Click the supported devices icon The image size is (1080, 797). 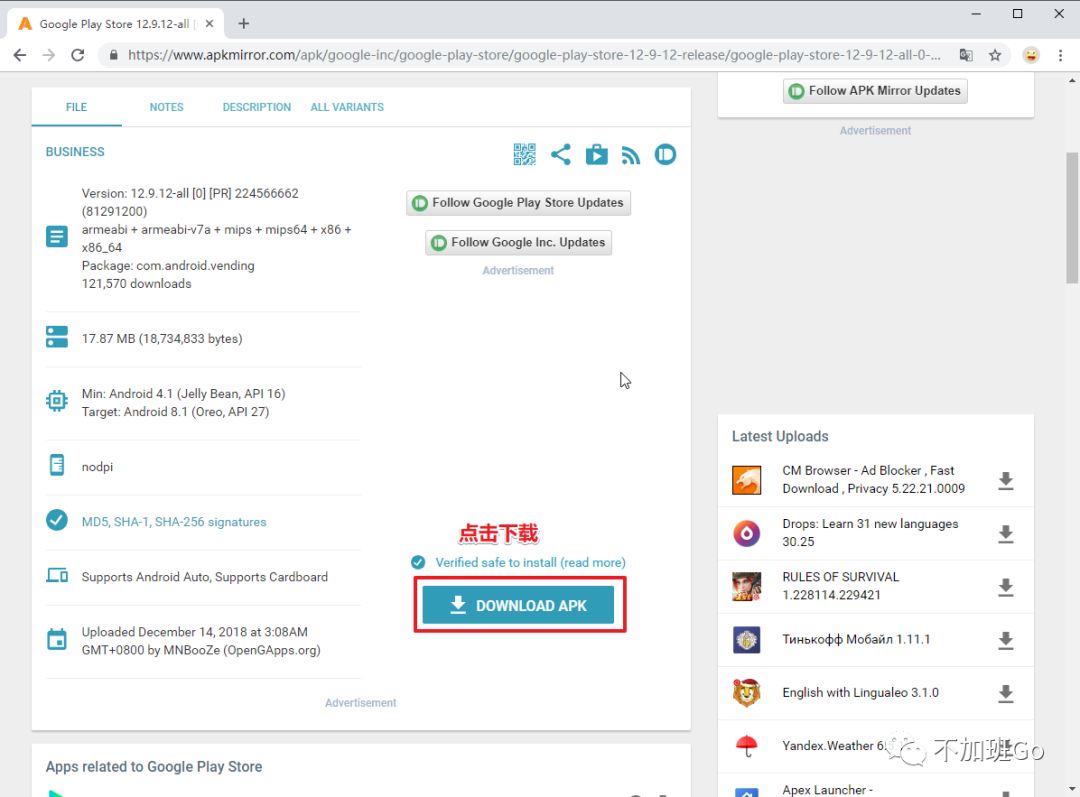coord(57,575)
